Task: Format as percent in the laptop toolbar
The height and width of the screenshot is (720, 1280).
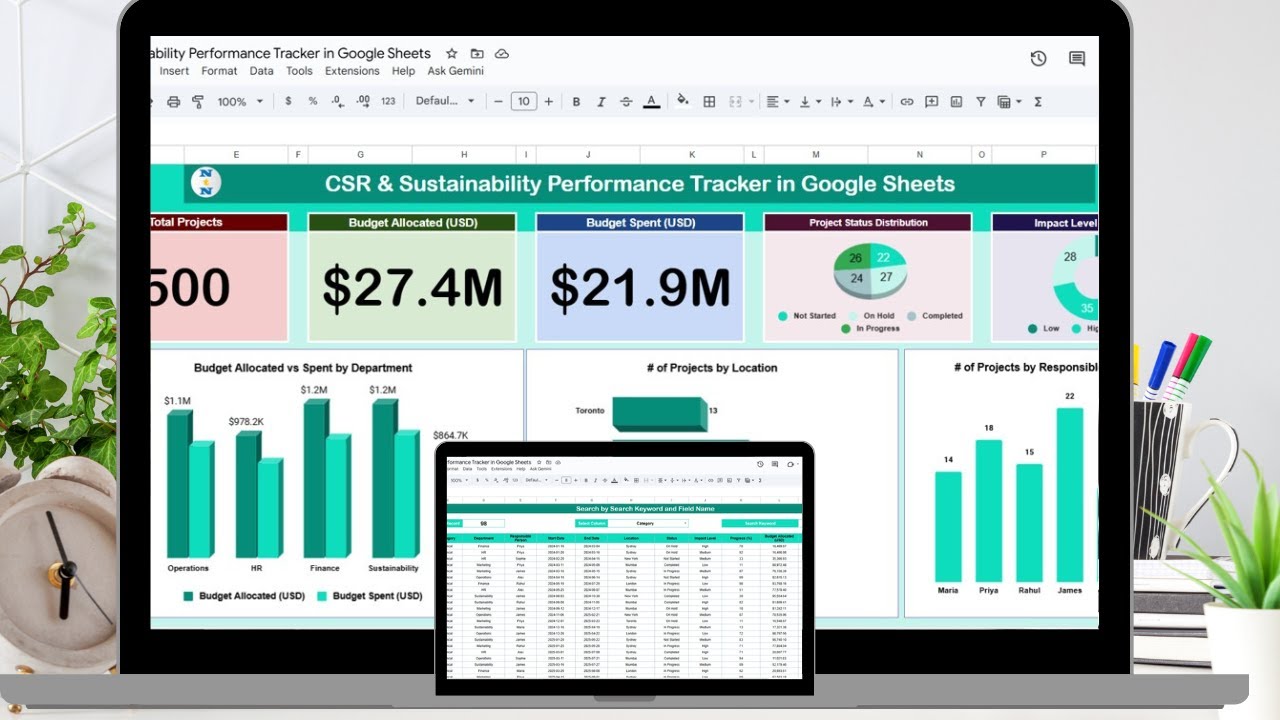Action: [312, 101]
